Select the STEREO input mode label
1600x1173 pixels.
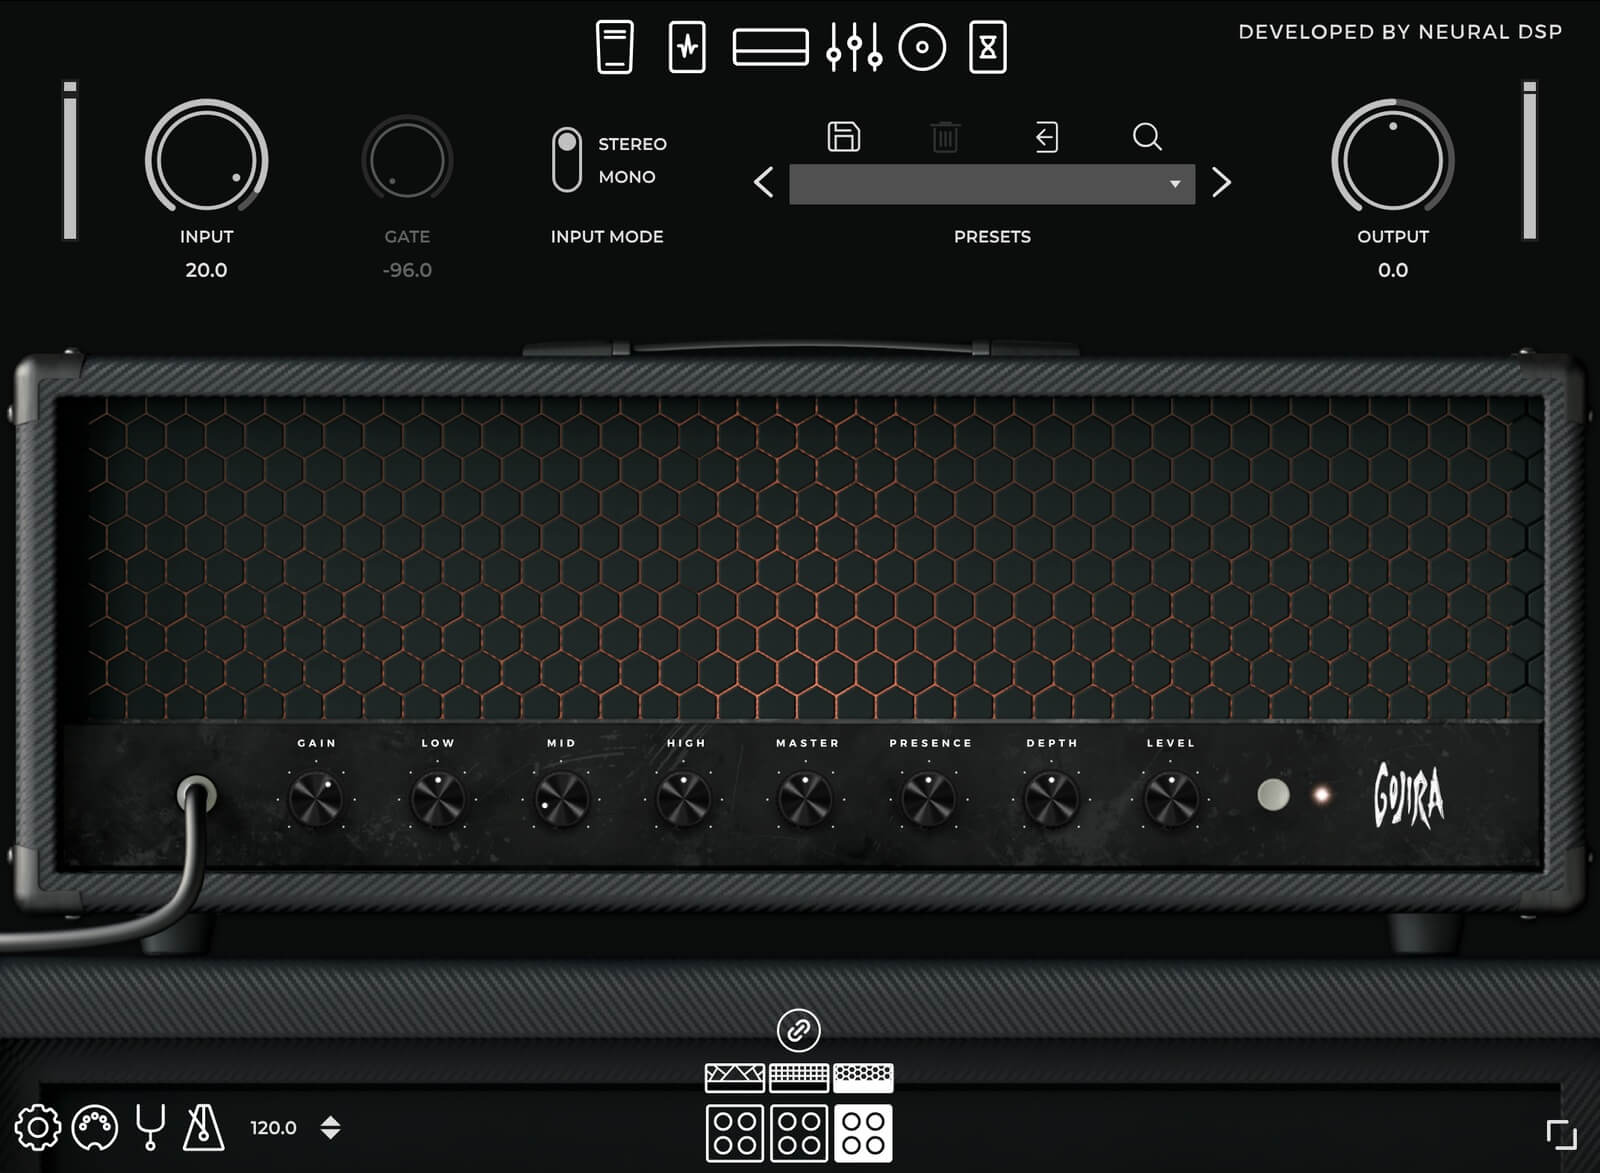(x=632, y=144)
